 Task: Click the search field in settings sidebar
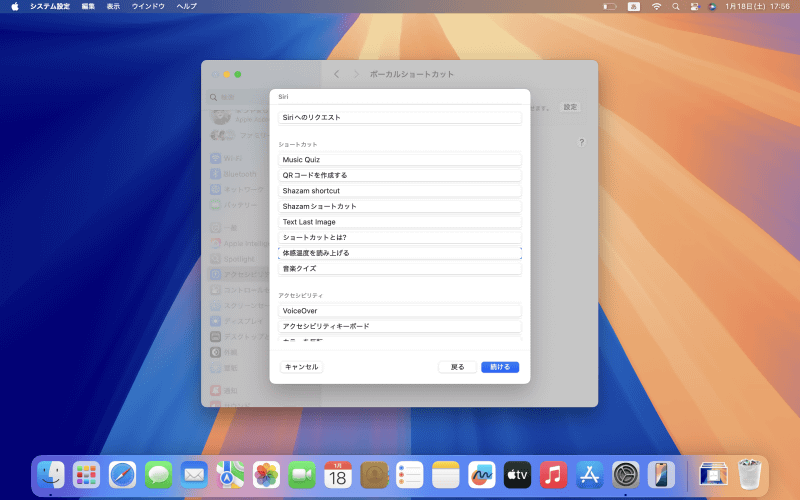pyautogui.click(x=240, y=97)
